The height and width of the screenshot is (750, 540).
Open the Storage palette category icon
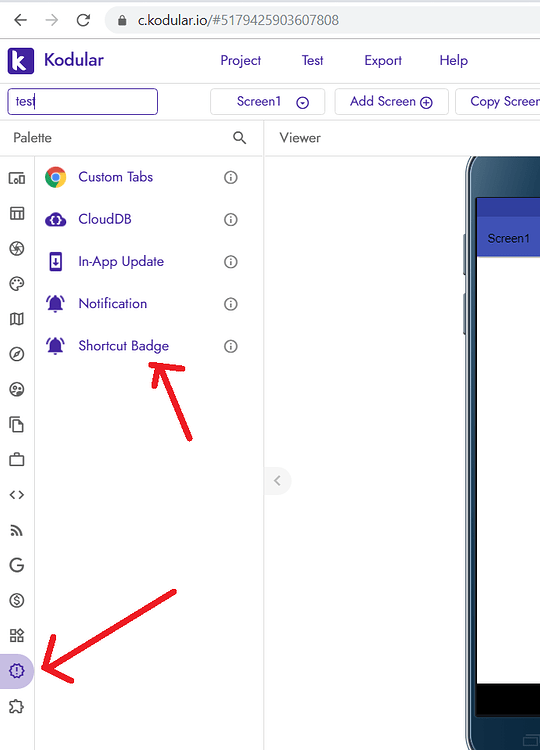point(17,424)
